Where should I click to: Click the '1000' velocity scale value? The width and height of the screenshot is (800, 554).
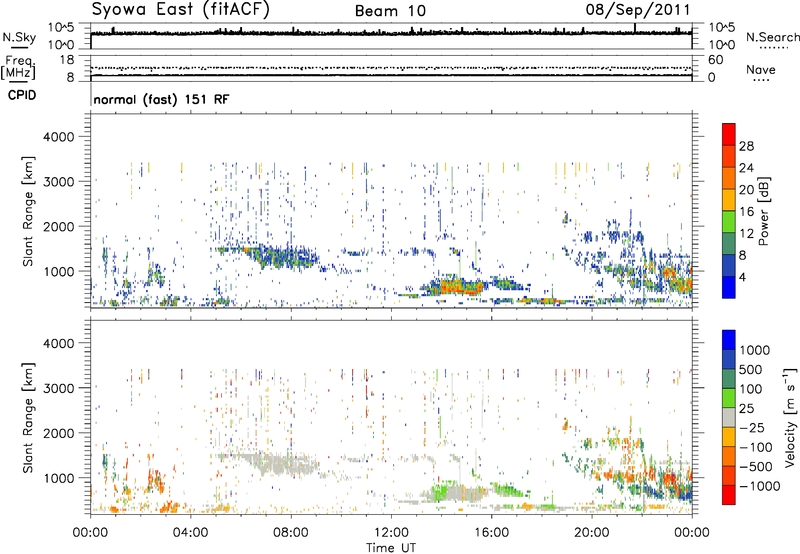click(755, 350)
